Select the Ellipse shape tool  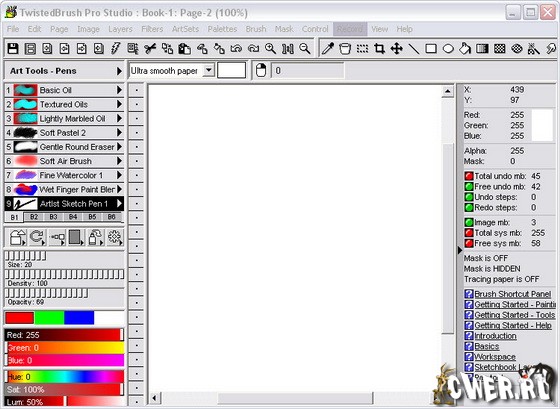click(448, 49)
